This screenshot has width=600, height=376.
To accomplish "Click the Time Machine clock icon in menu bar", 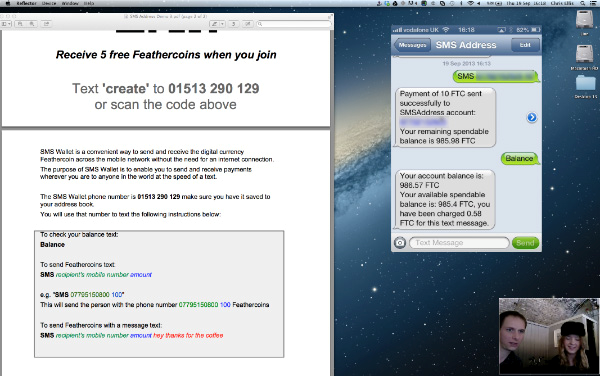I will (x=452, y=3).
